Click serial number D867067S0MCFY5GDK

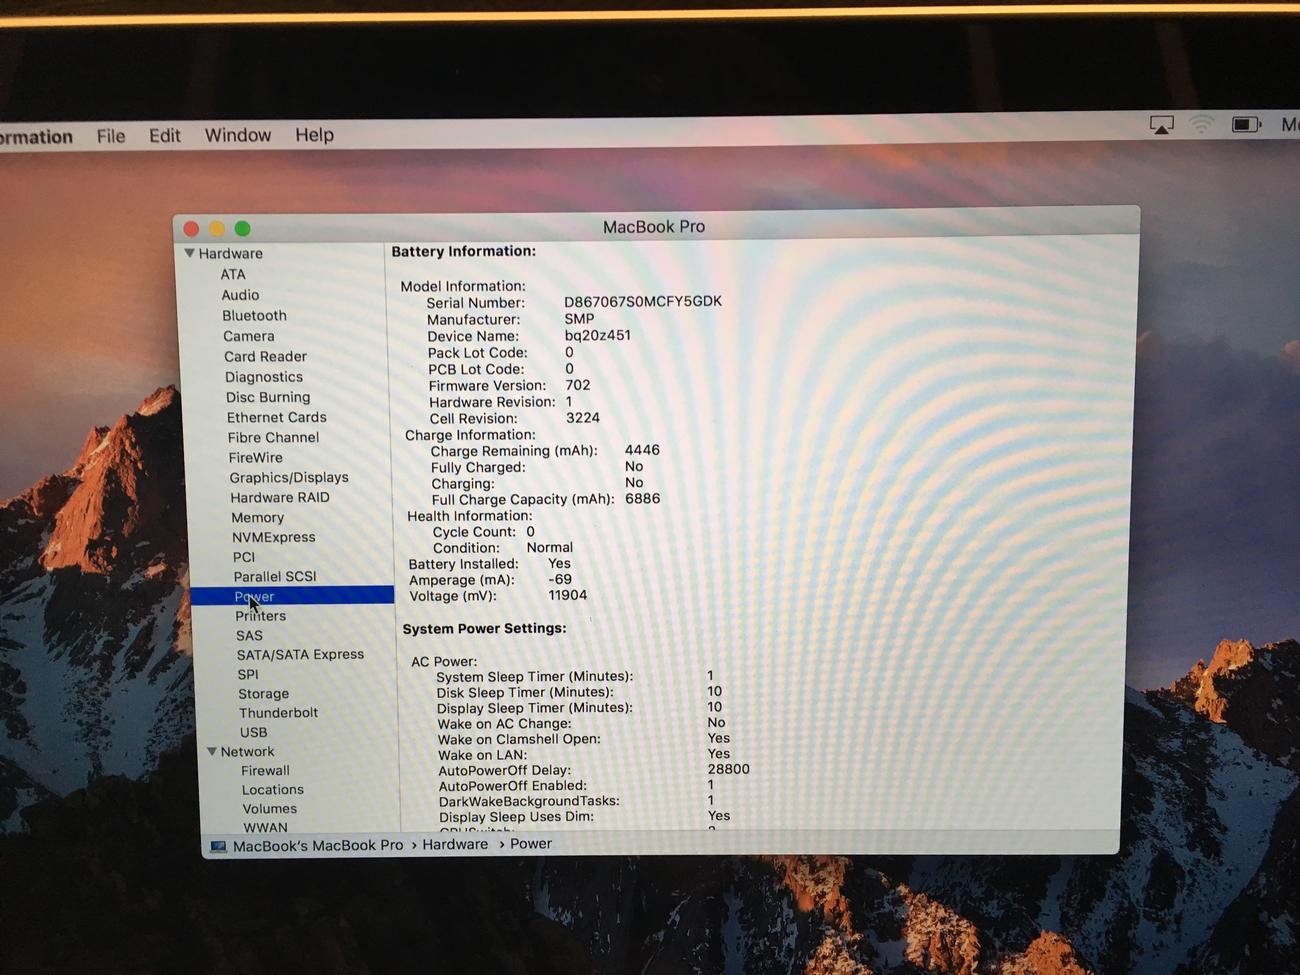click(643, 302)
